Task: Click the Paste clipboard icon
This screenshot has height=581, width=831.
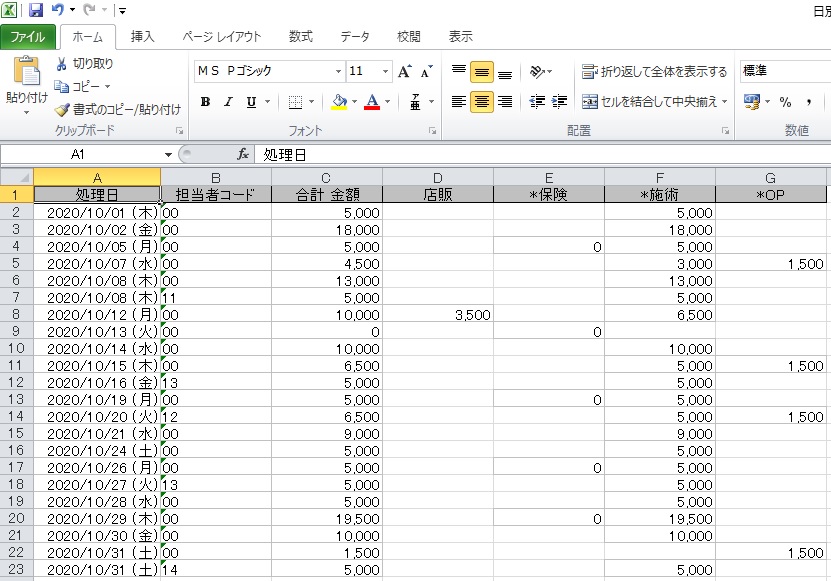Action: click(x=26, y=71)
